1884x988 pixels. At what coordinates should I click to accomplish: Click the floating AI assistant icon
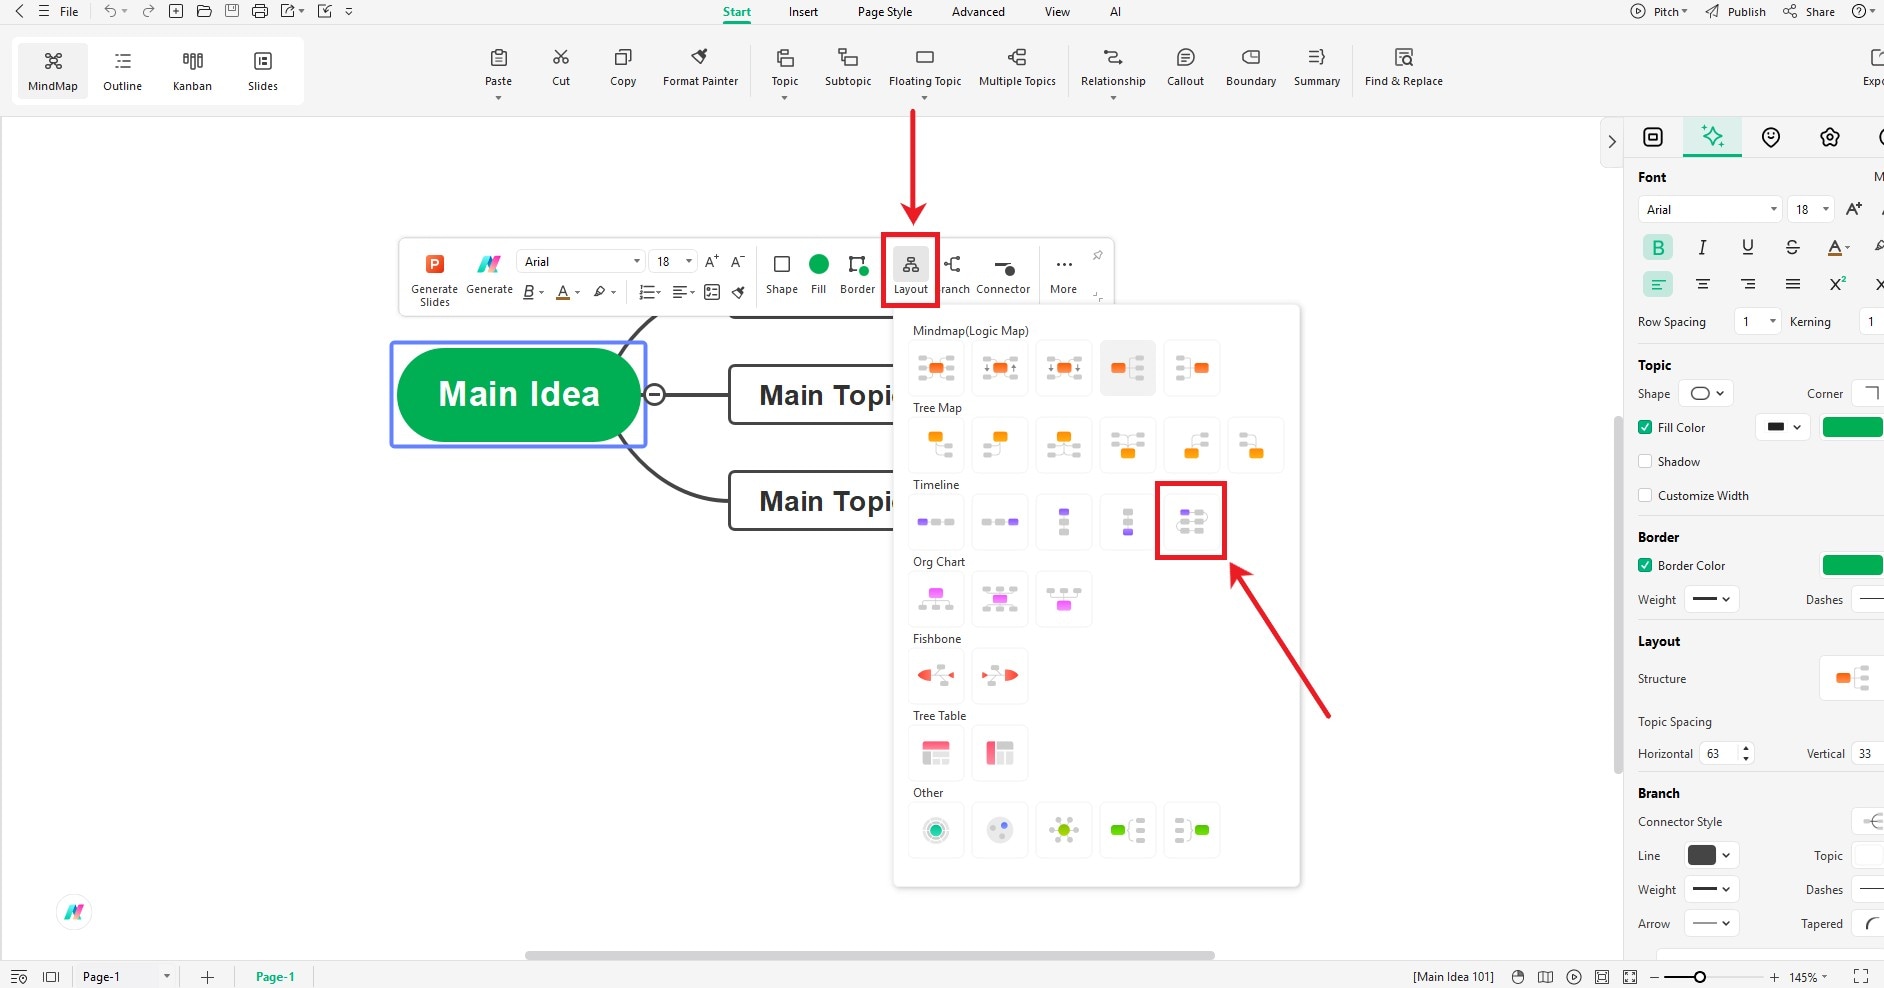click(74, 911)
